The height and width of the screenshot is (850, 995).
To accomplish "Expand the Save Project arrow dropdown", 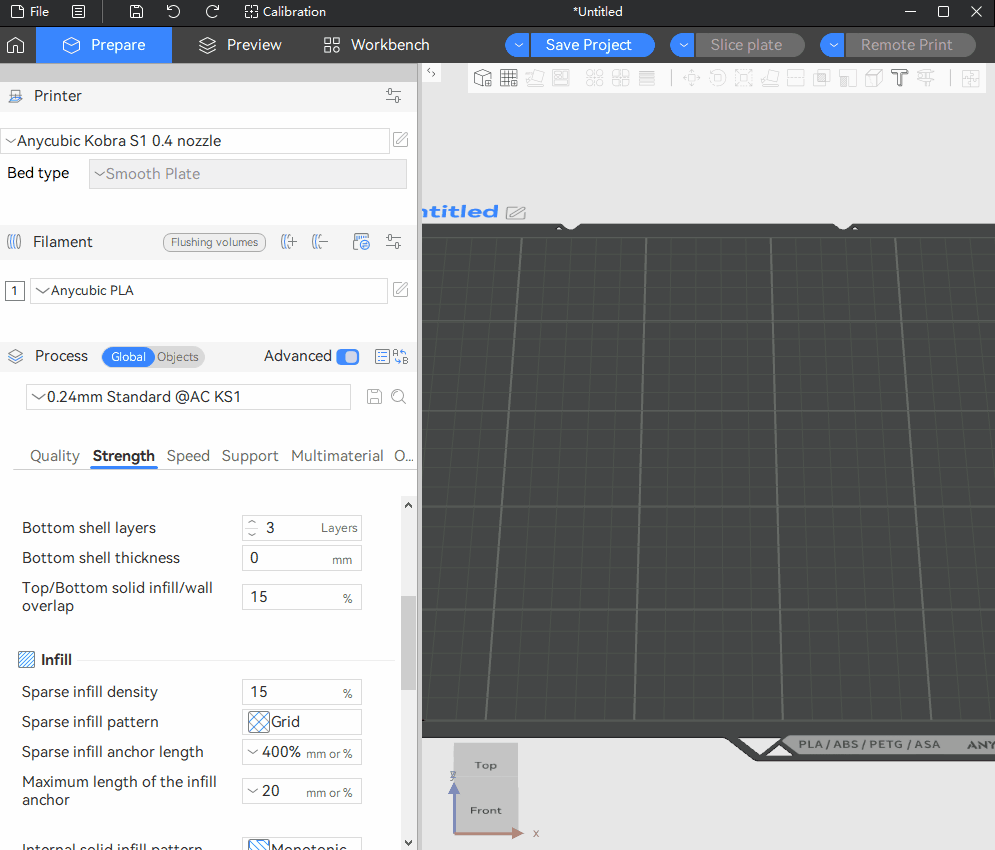I will coord(518,45).
